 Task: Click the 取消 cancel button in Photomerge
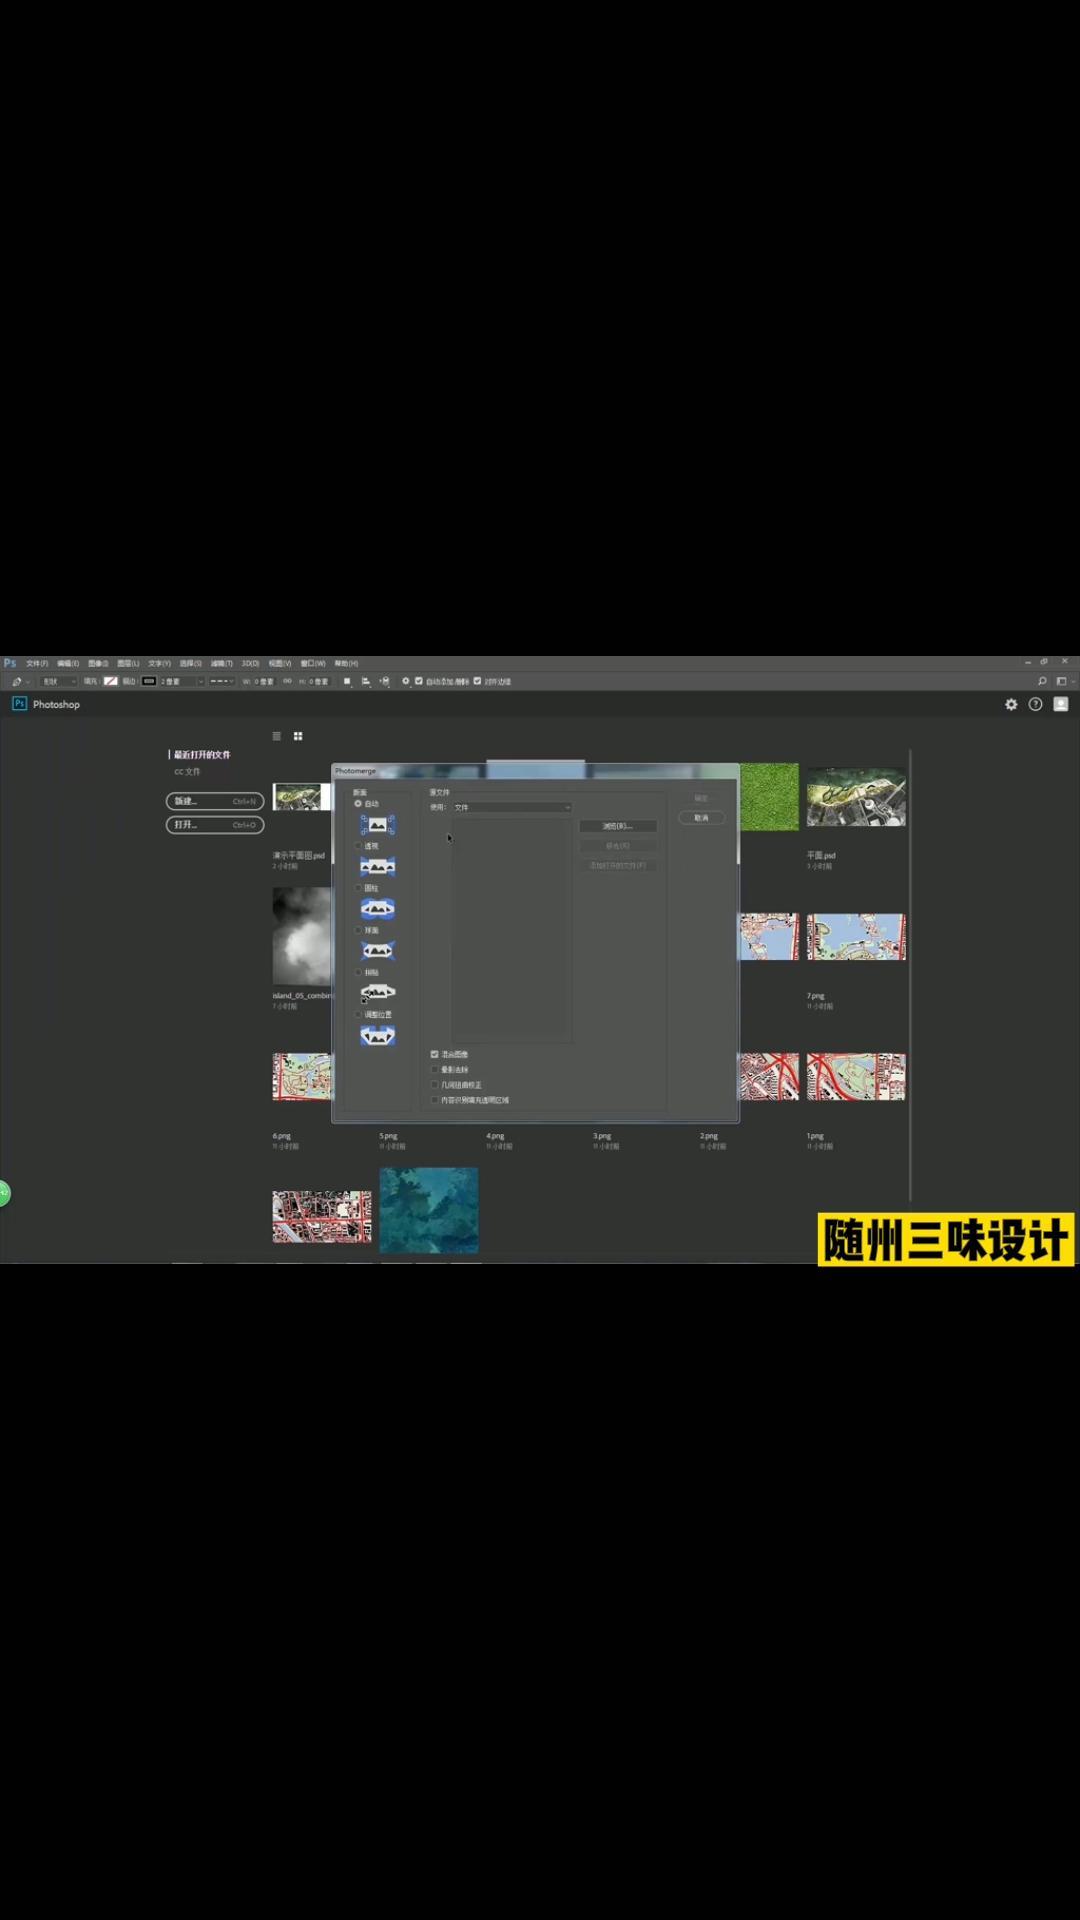tap(701, 818)
